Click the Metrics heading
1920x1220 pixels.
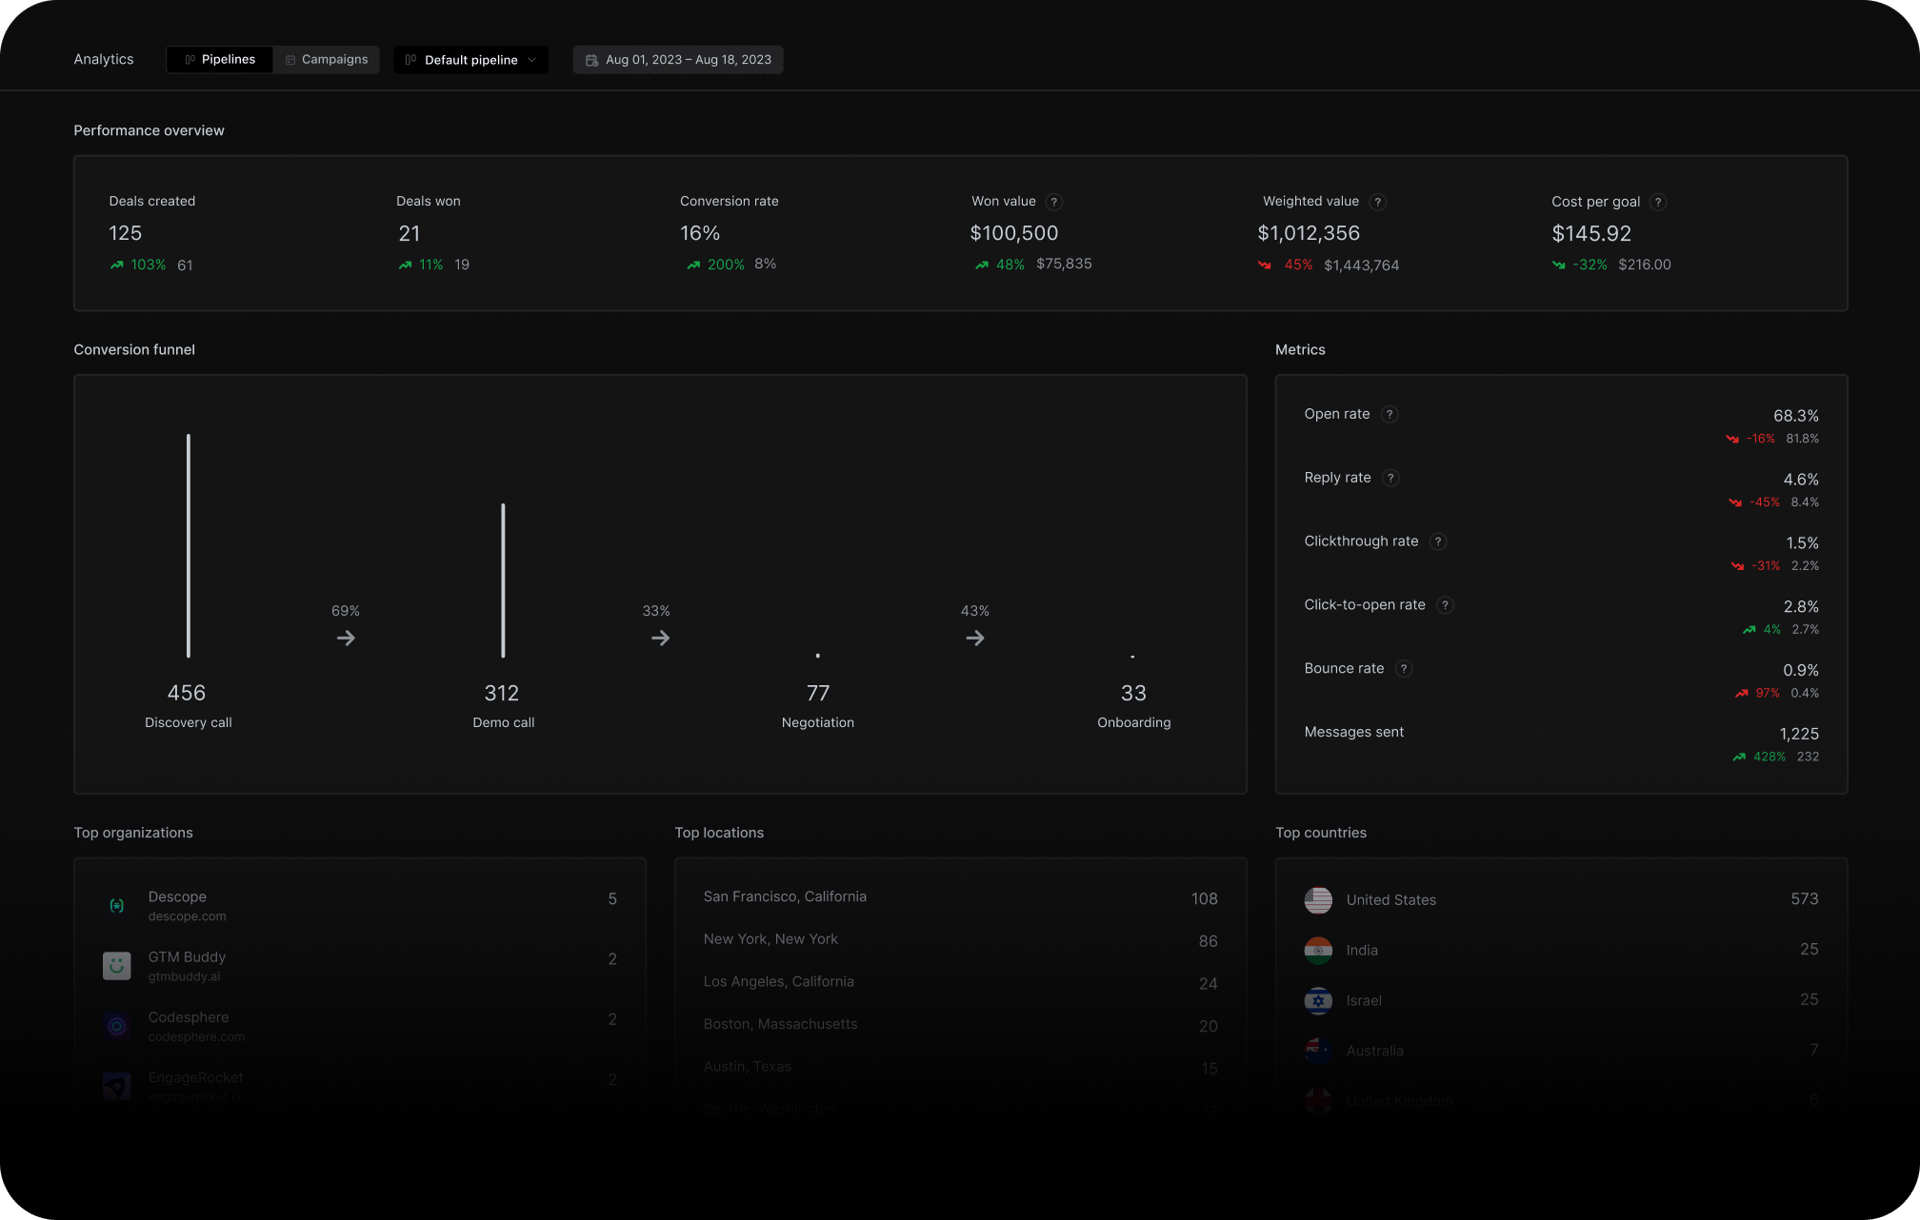(x=1300, y=349)
